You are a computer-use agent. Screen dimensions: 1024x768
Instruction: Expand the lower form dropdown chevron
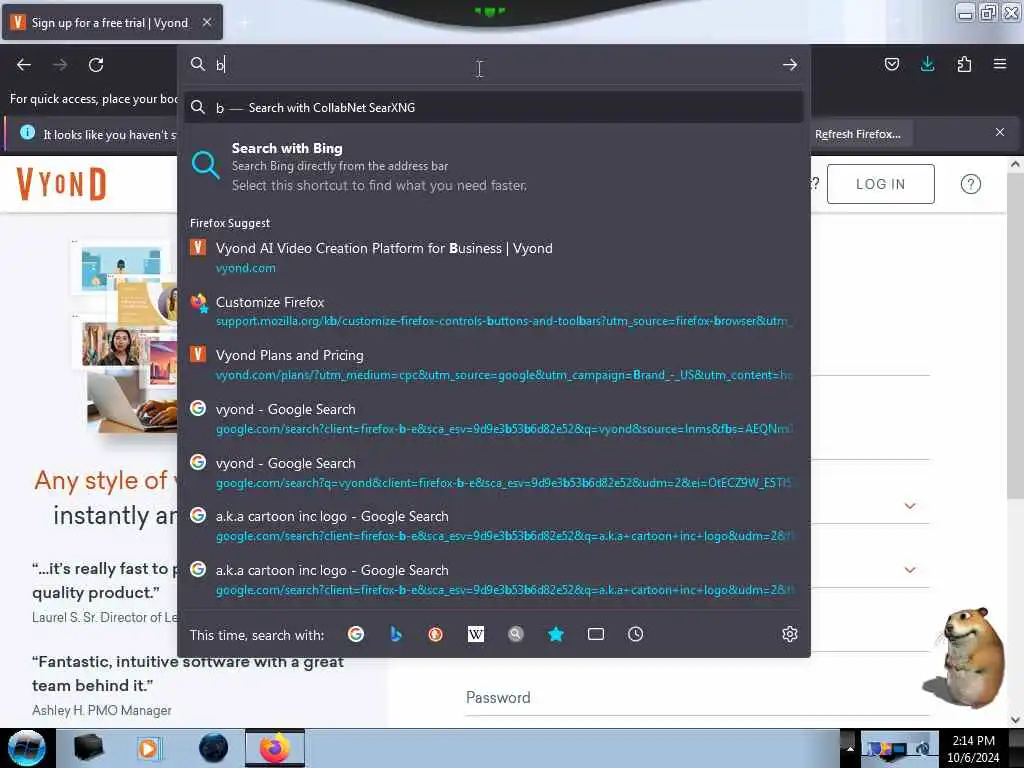(x=910, y=569)
